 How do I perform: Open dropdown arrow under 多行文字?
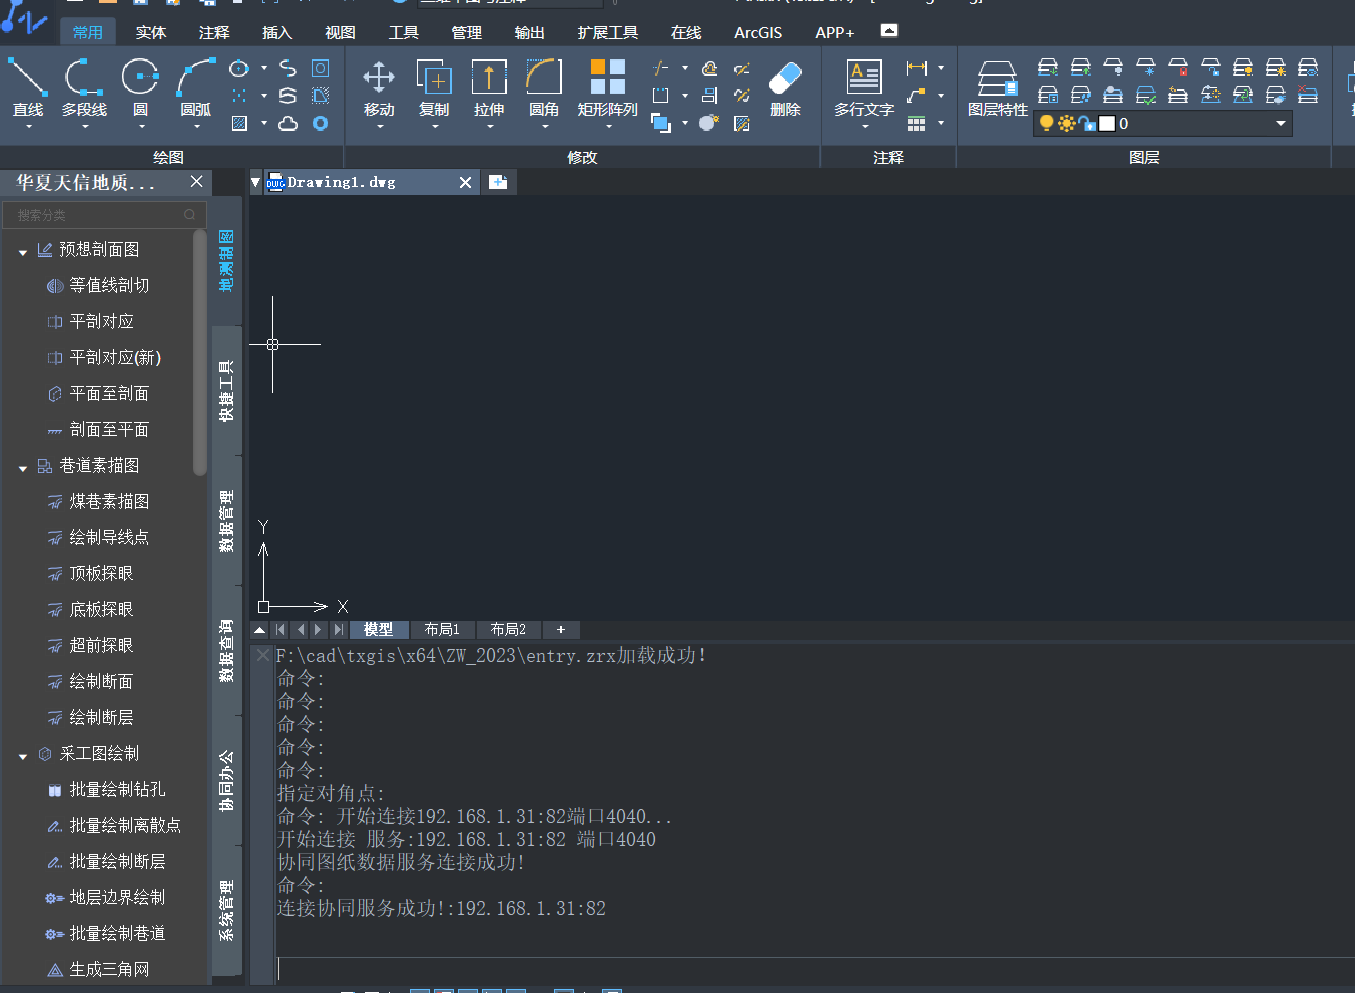click(x=865, y=127)
